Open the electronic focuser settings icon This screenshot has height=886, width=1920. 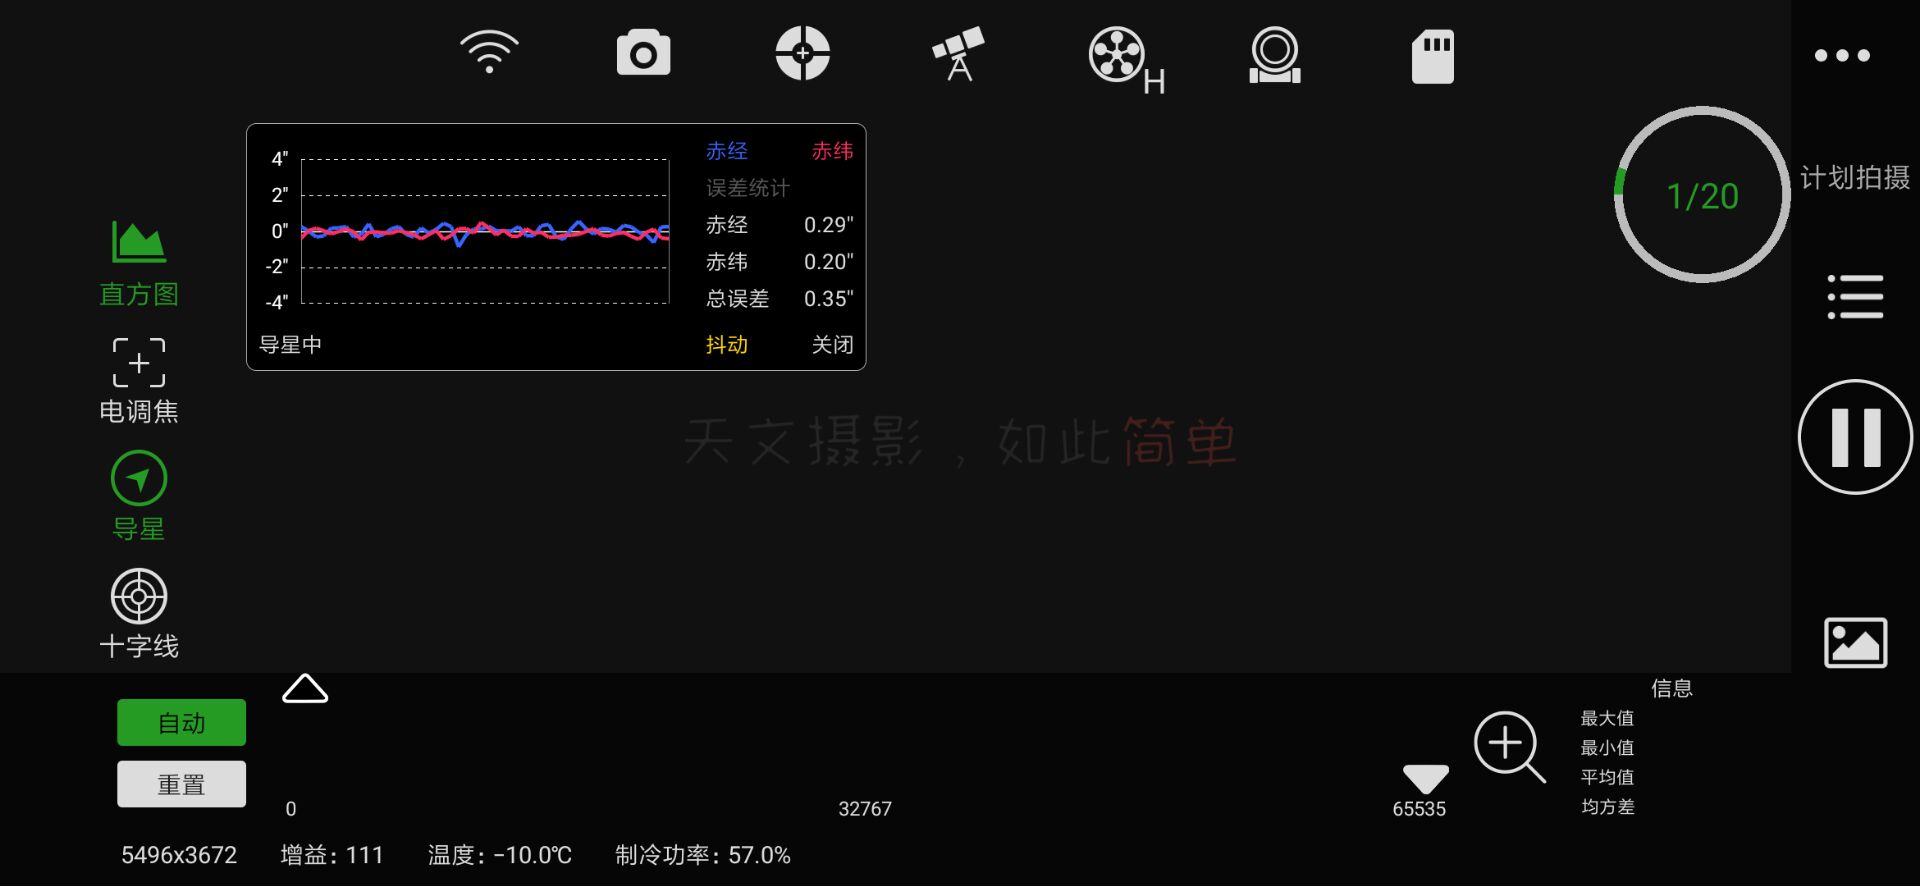pyautogui.click(x=1275, y=55)
